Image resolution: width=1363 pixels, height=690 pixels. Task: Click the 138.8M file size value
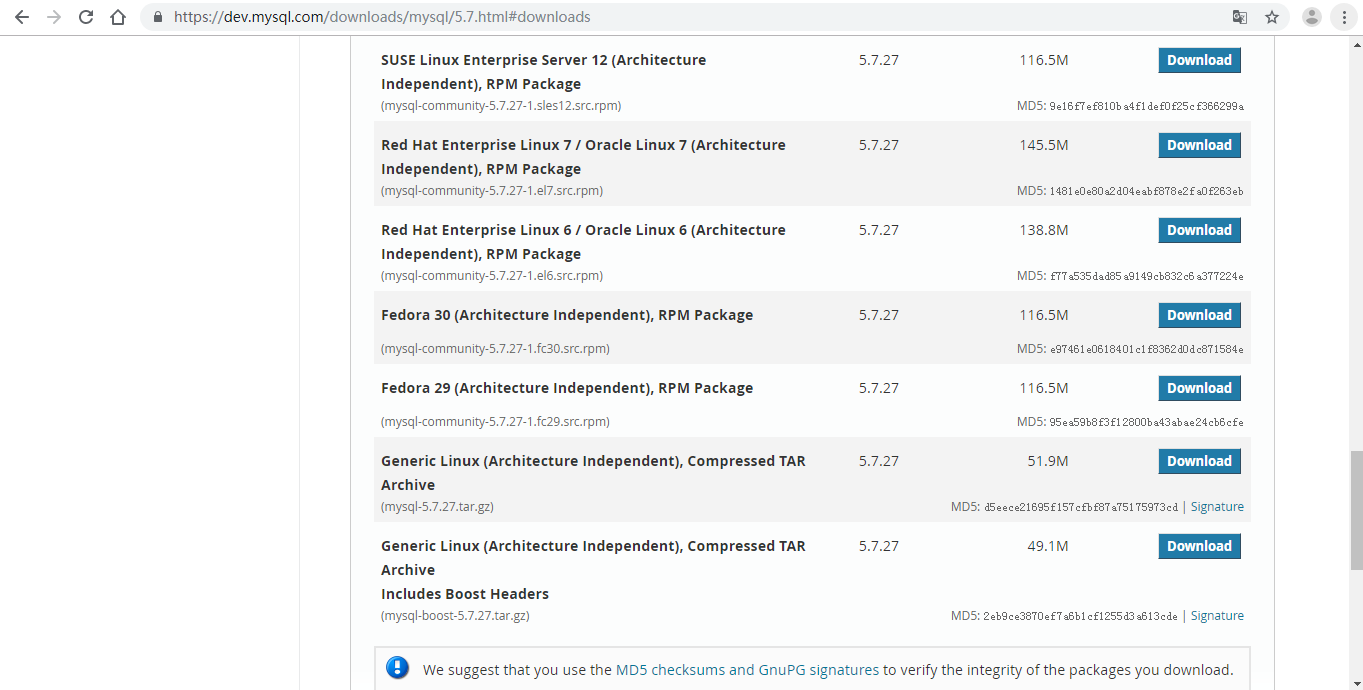coord(1044,230)
